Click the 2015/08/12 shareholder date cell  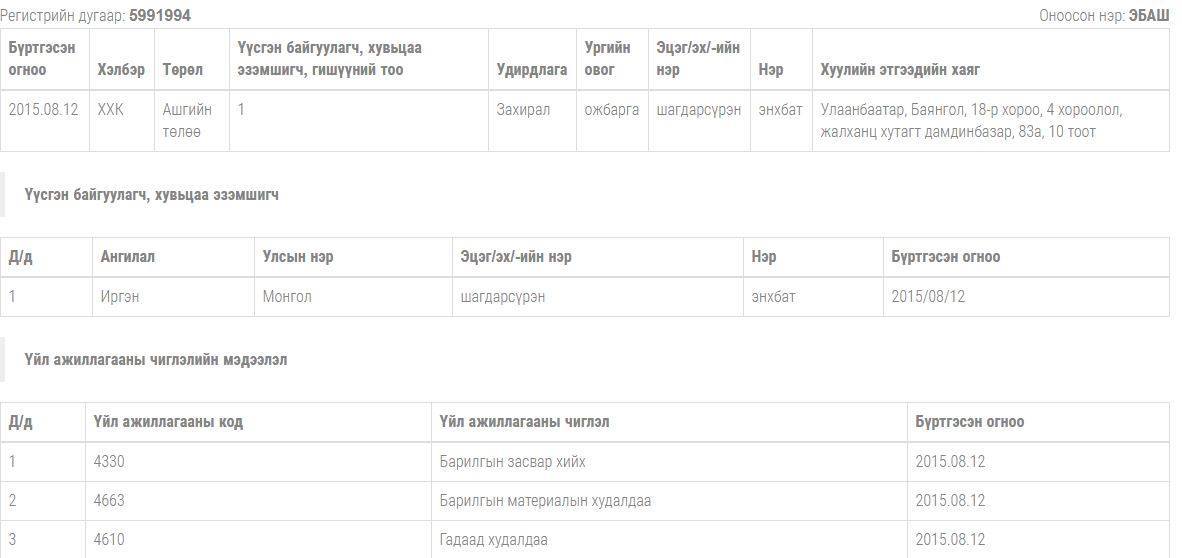coord(928,297)
